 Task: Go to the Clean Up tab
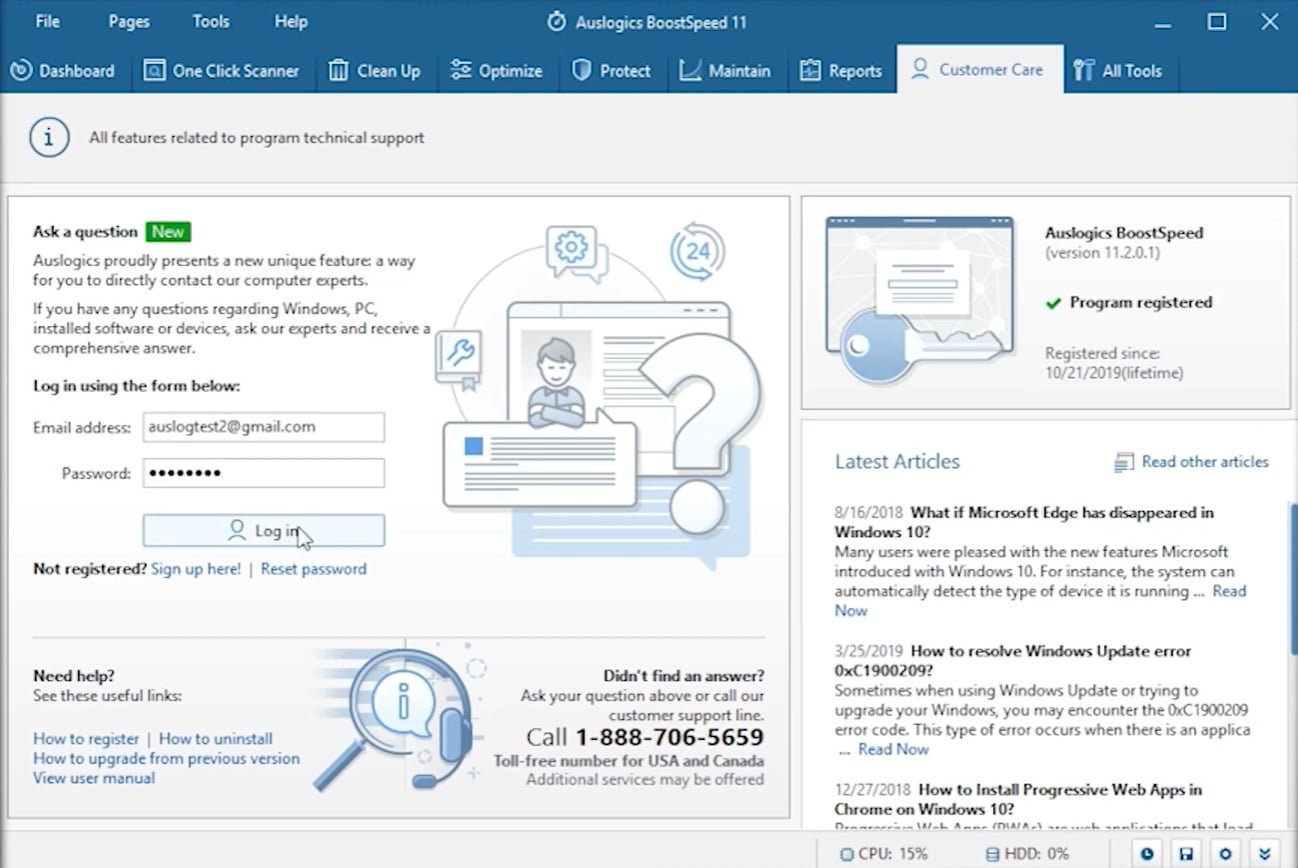pyautogui.click(x=375, y=70)
